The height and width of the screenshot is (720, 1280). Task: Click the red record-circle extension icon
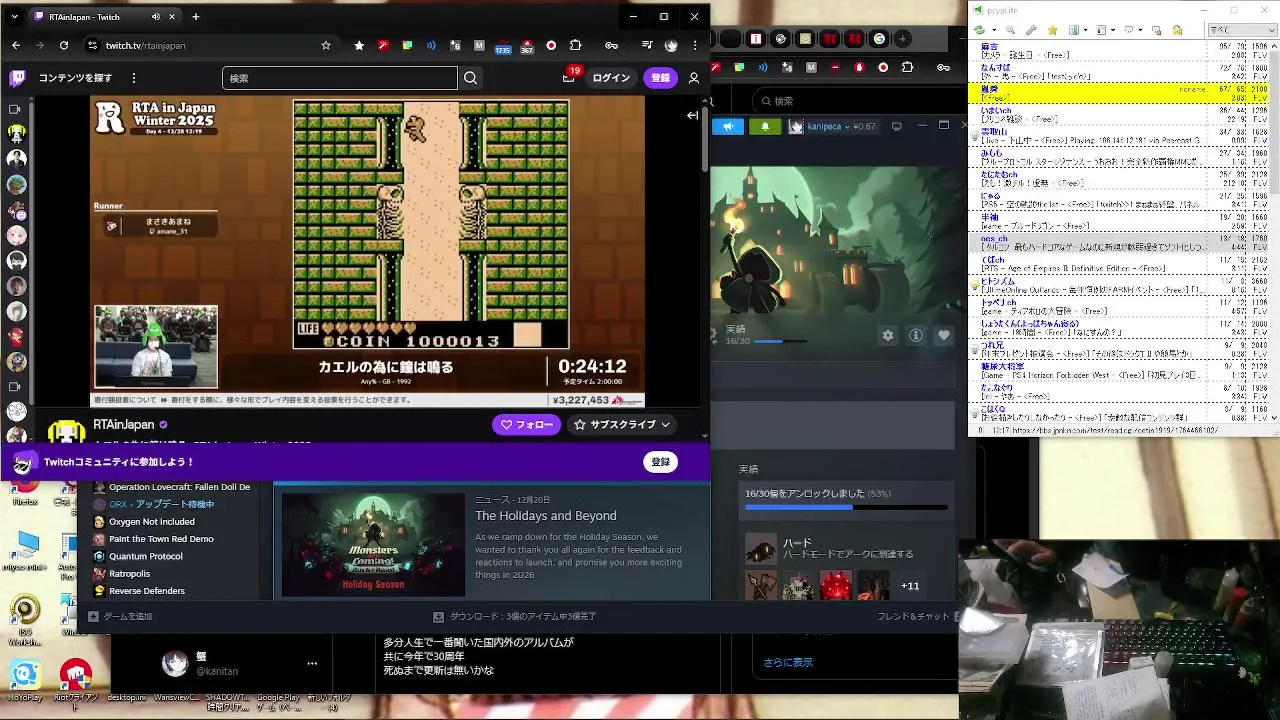tap(551, 45)
